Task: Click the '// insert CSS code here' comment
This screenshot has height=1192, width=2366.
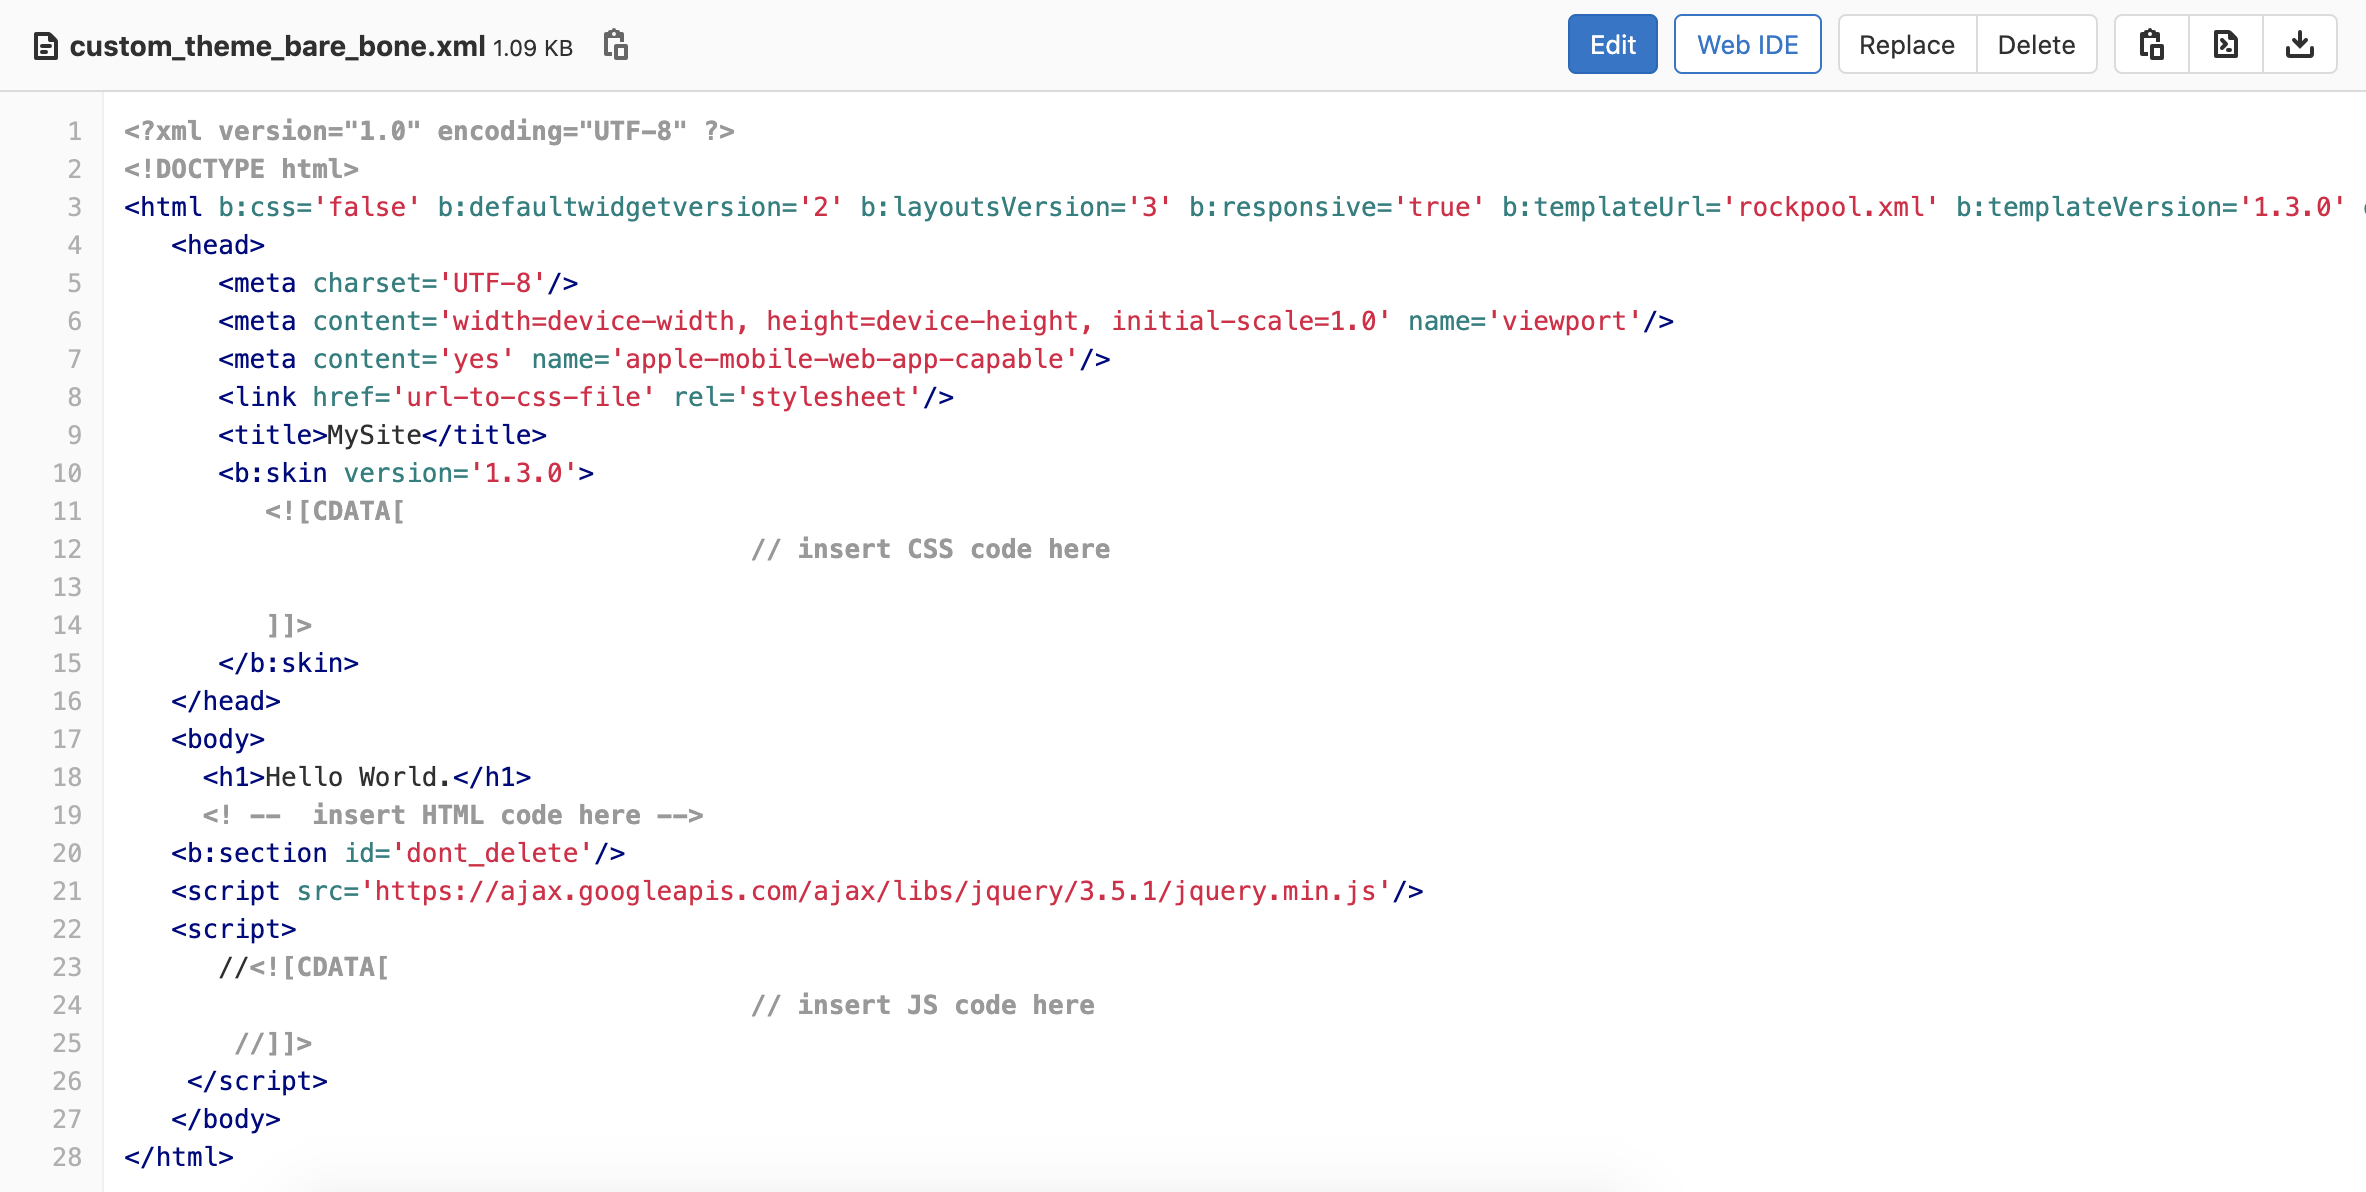Action: coord(930,549)
